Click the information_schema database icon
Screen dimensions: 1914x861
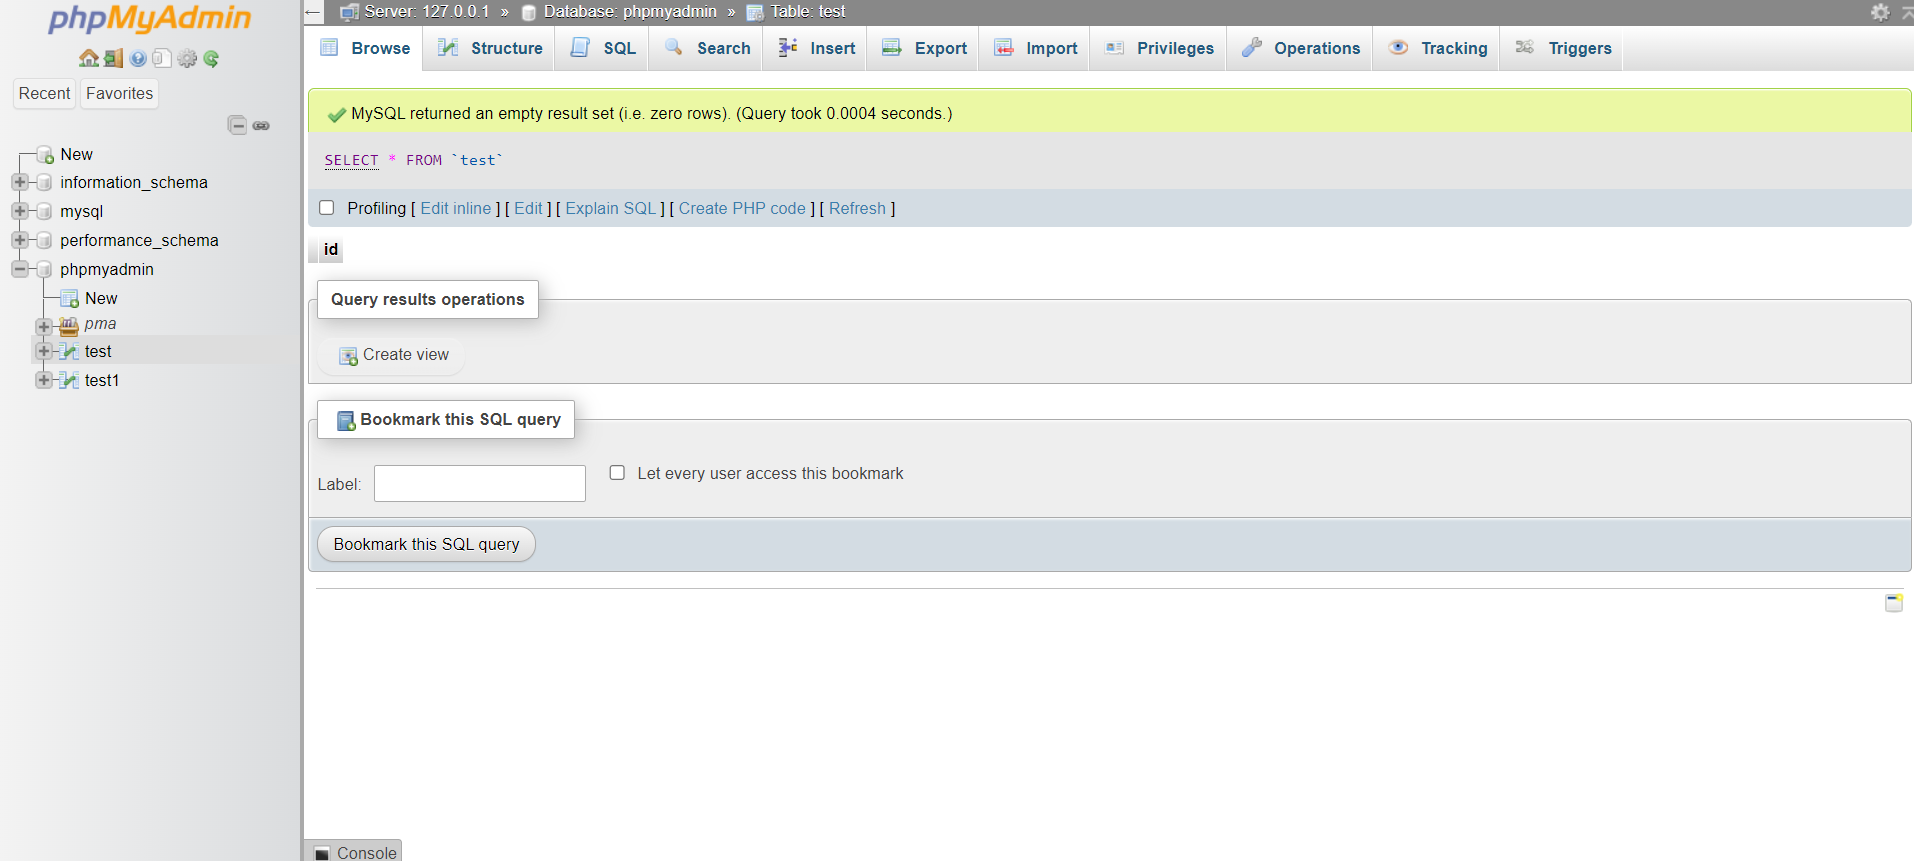point(44,182)
